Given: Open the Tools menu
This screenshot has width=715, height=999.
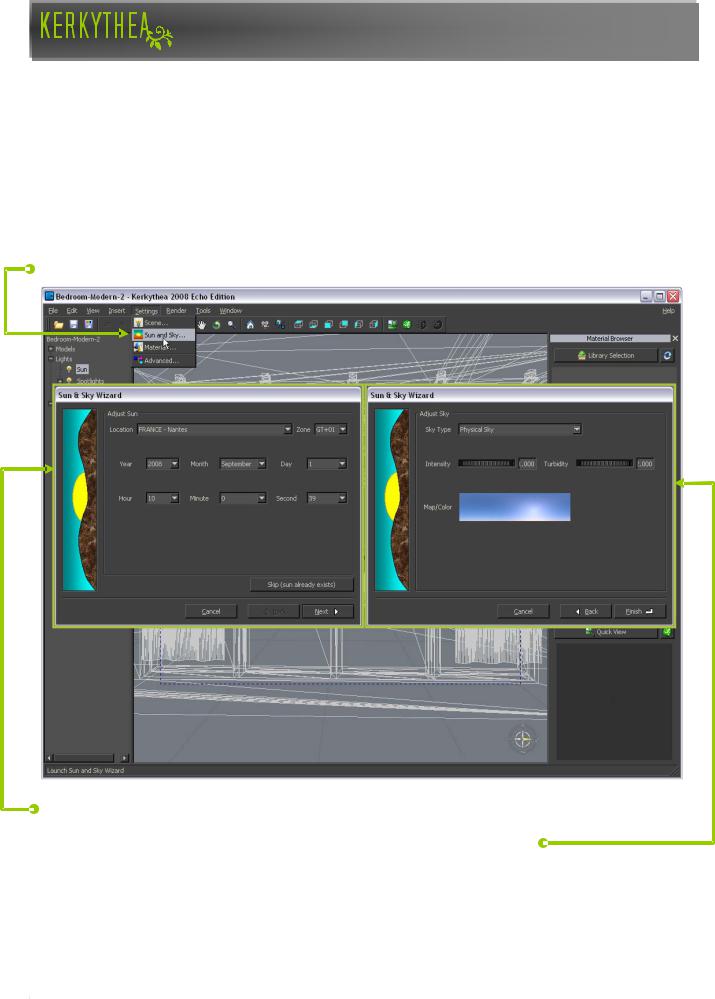Looking at the screenshot, I should click(203, 311).
